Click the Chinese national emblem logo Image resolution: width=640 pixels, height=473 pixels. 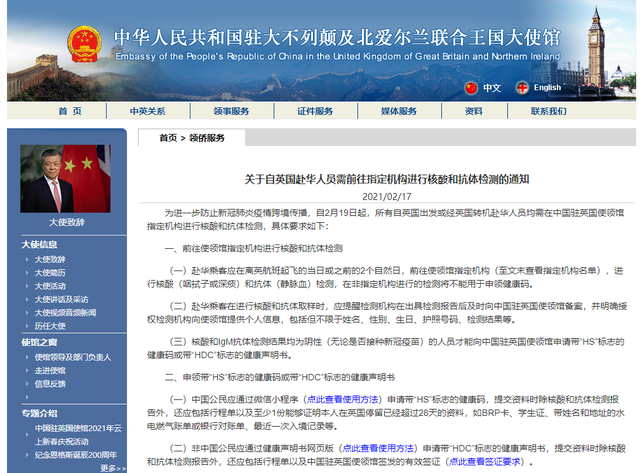tap(84, 44)
